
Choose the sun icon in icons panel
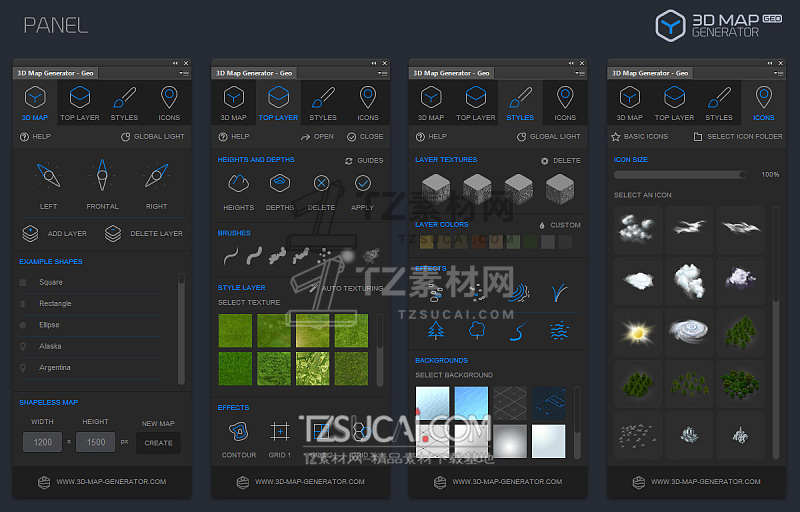click(x=637, y=332)
